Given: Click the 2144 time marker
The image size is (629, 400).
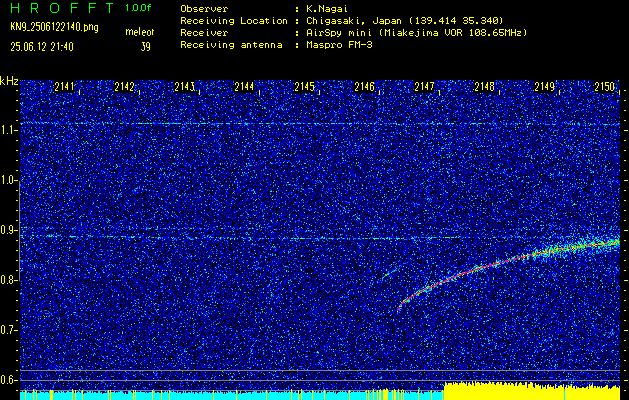Looking at the screenshot, I should (244, 87).
